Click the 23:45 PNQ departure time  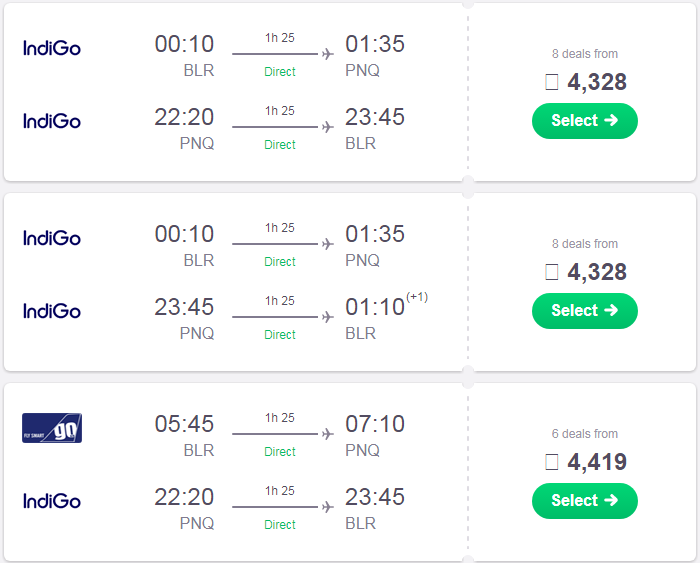pos(184,307)
